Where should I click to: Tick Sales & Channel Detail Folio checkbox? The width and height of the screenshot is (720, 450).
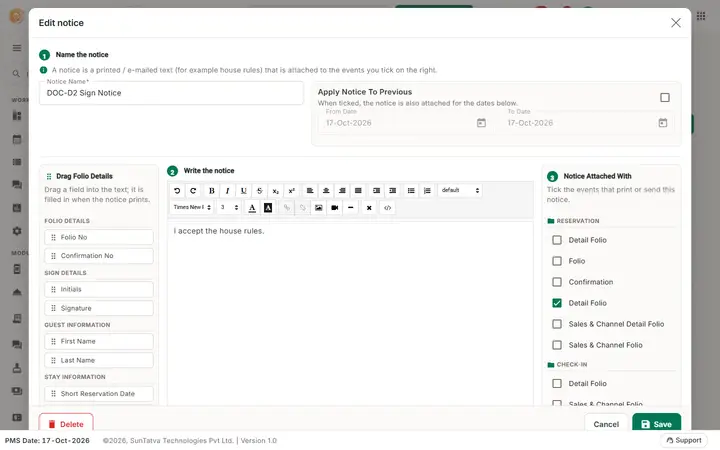(x=557, y=324)
